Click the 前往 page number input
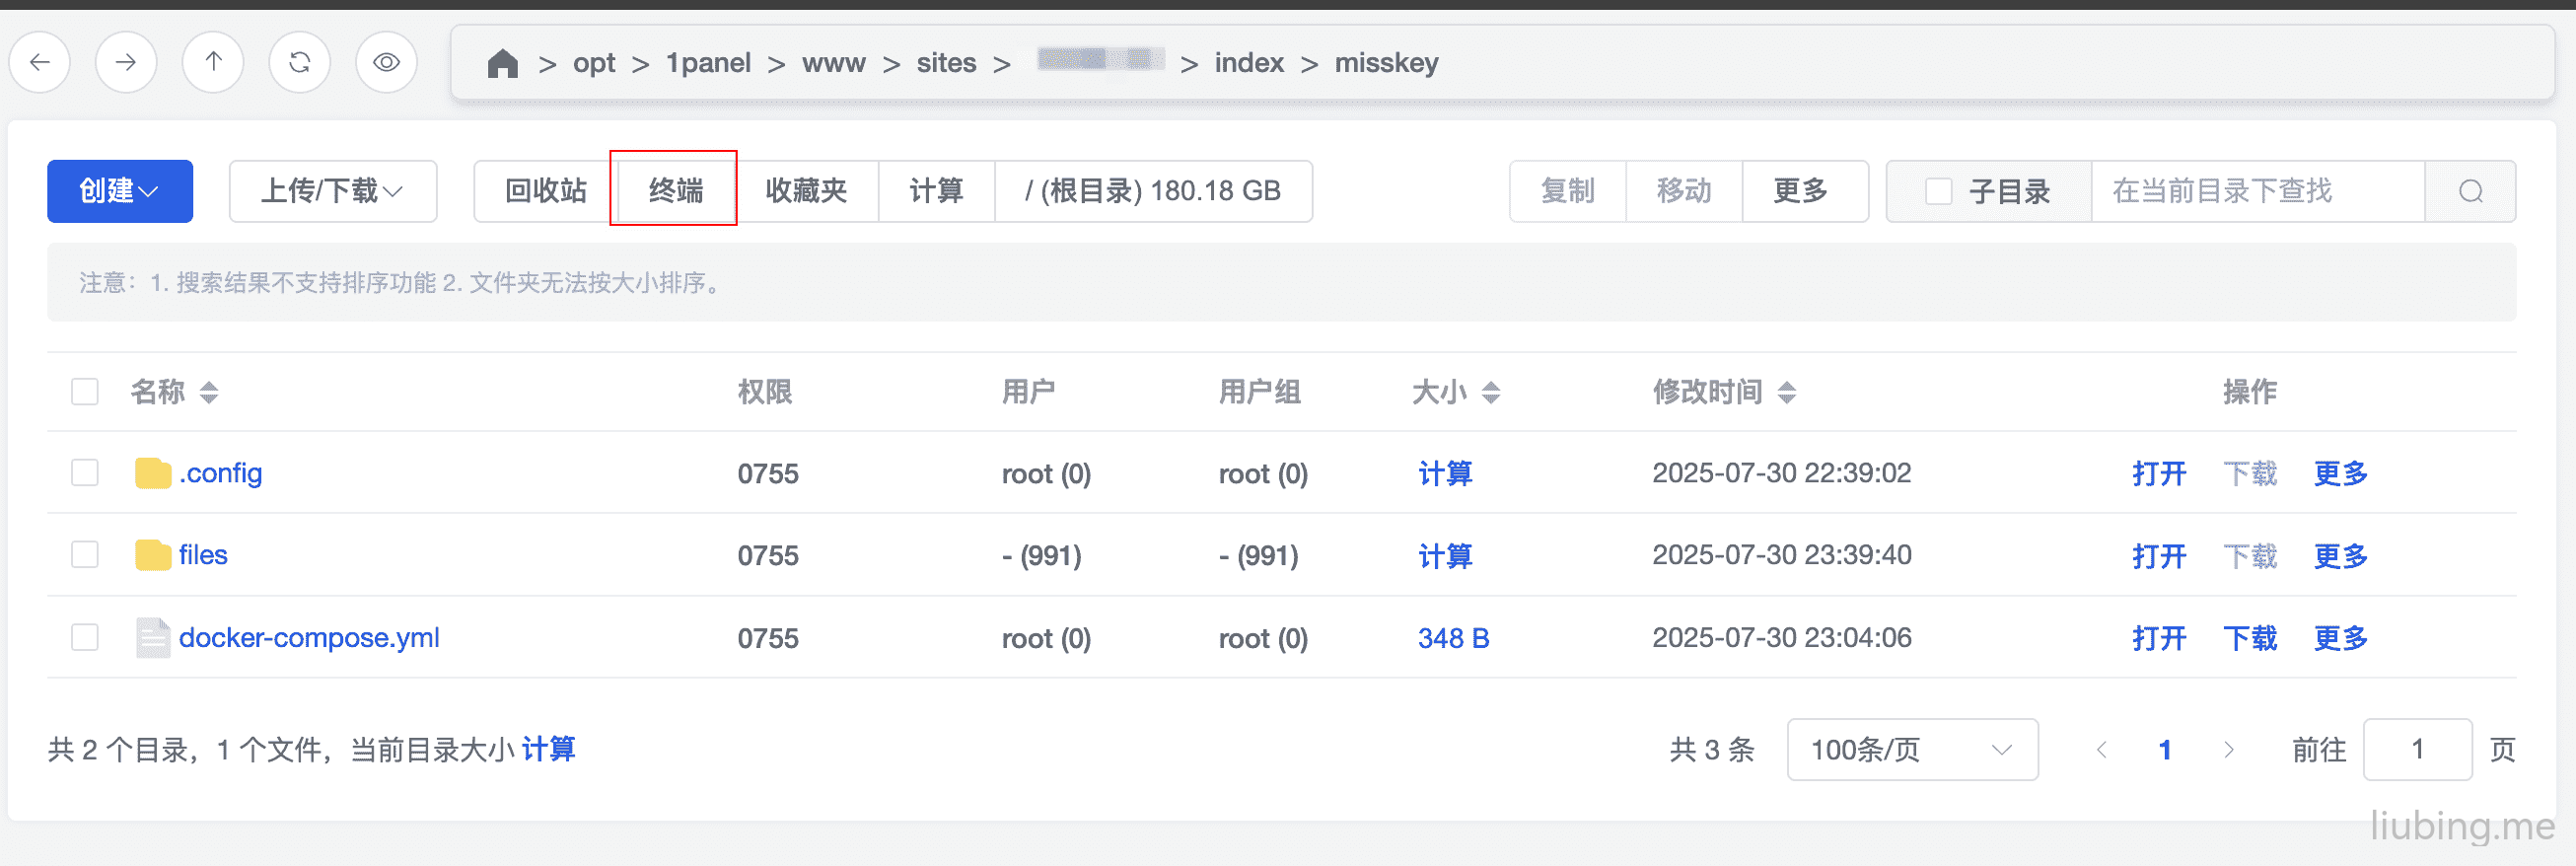 [x=2417, y=750]
